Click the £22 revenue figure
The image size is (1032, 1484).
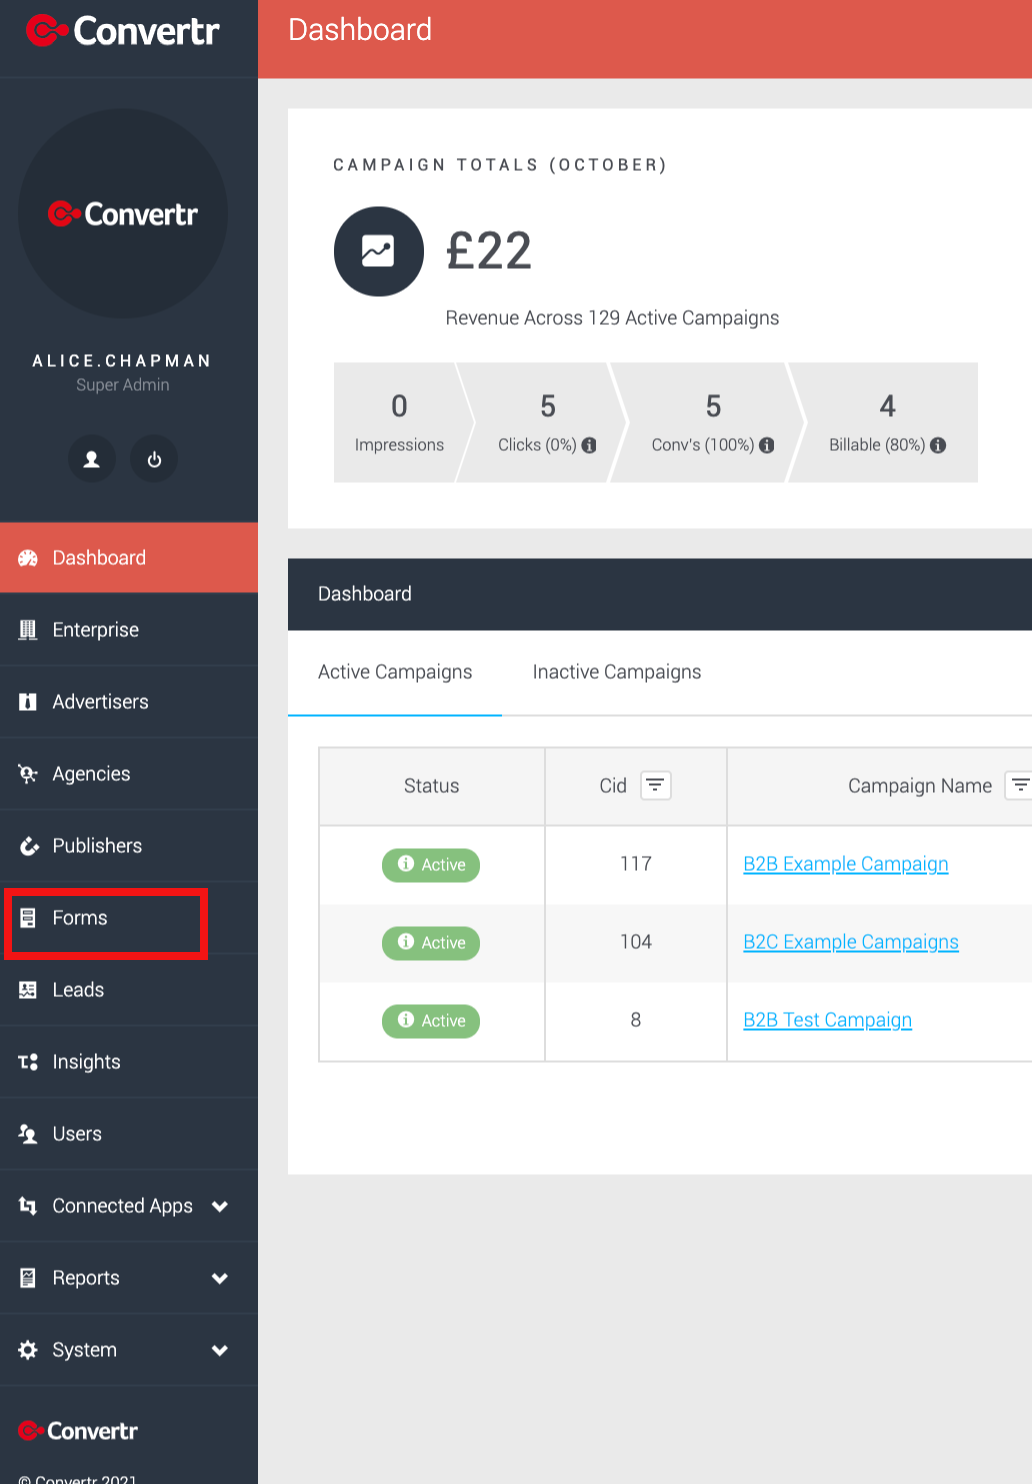[489, 251]
